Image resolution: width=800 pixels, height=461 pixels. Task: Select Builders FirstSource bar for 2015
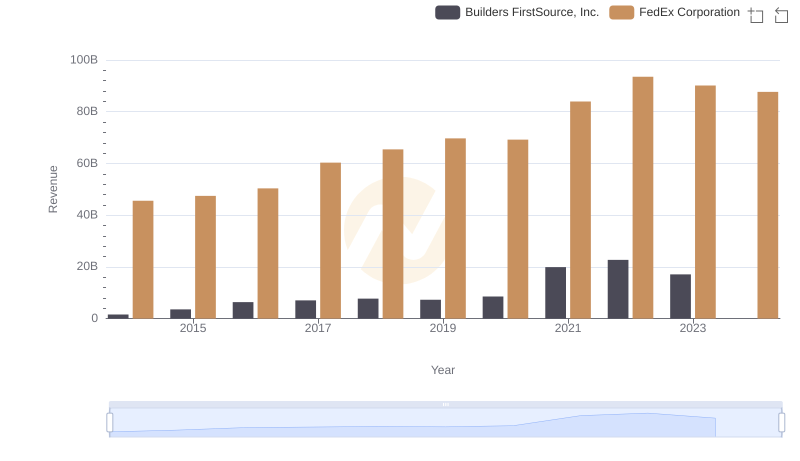(x=181, y=314)
